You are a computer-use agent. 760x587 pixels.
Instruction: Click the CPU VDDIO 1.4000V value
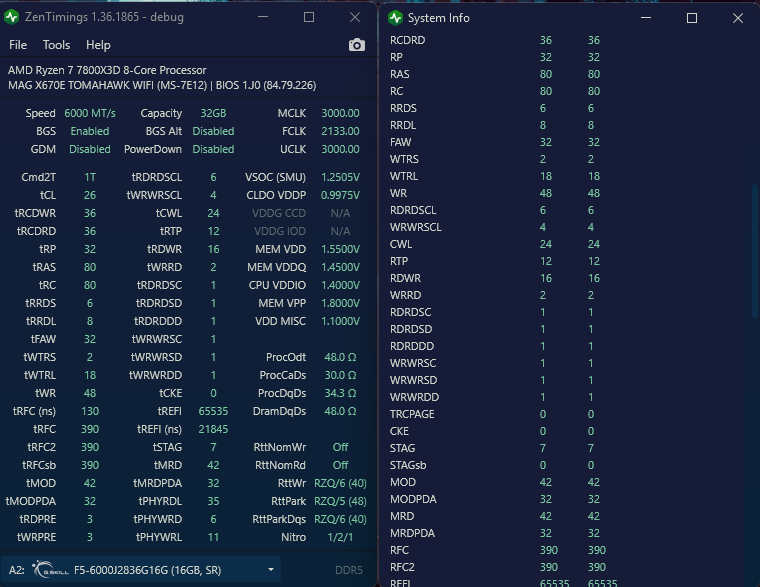coord(340,285)
